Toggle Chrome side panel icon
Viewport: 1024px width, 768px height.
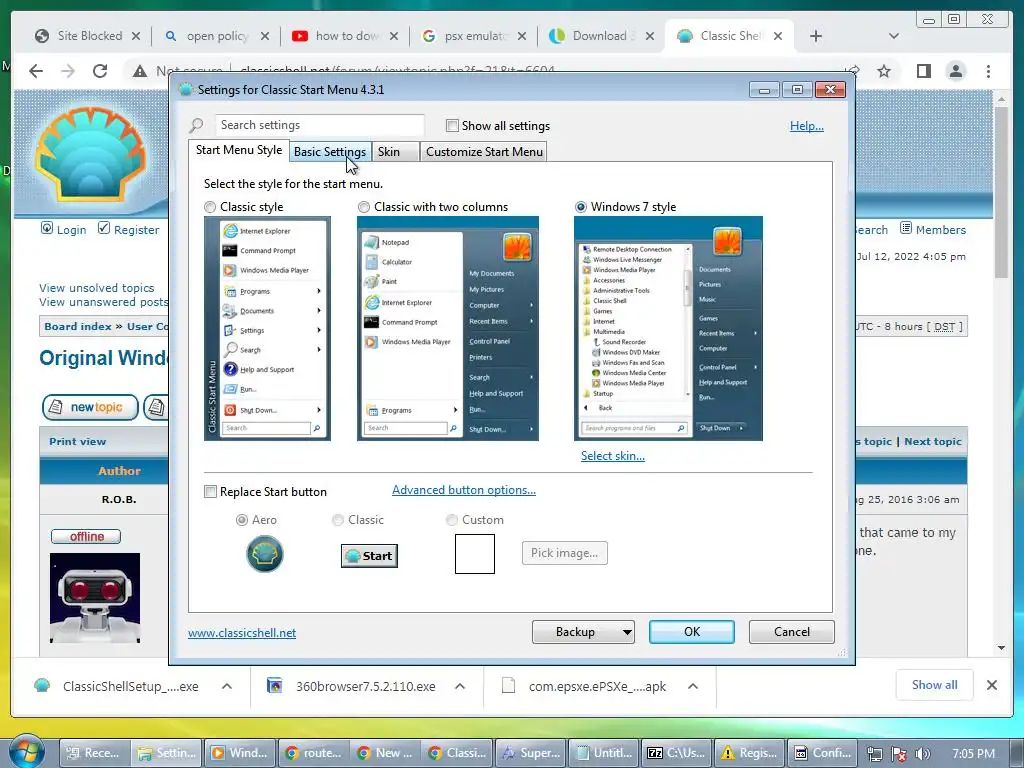[923, 71]
